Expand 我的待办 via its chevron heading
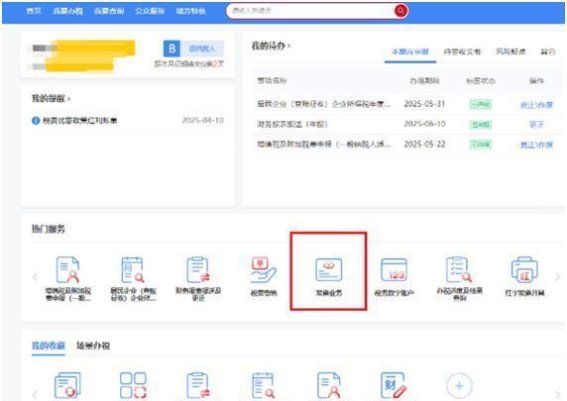The height and width of the screenshot is (401, 567). tap(271, 46)
